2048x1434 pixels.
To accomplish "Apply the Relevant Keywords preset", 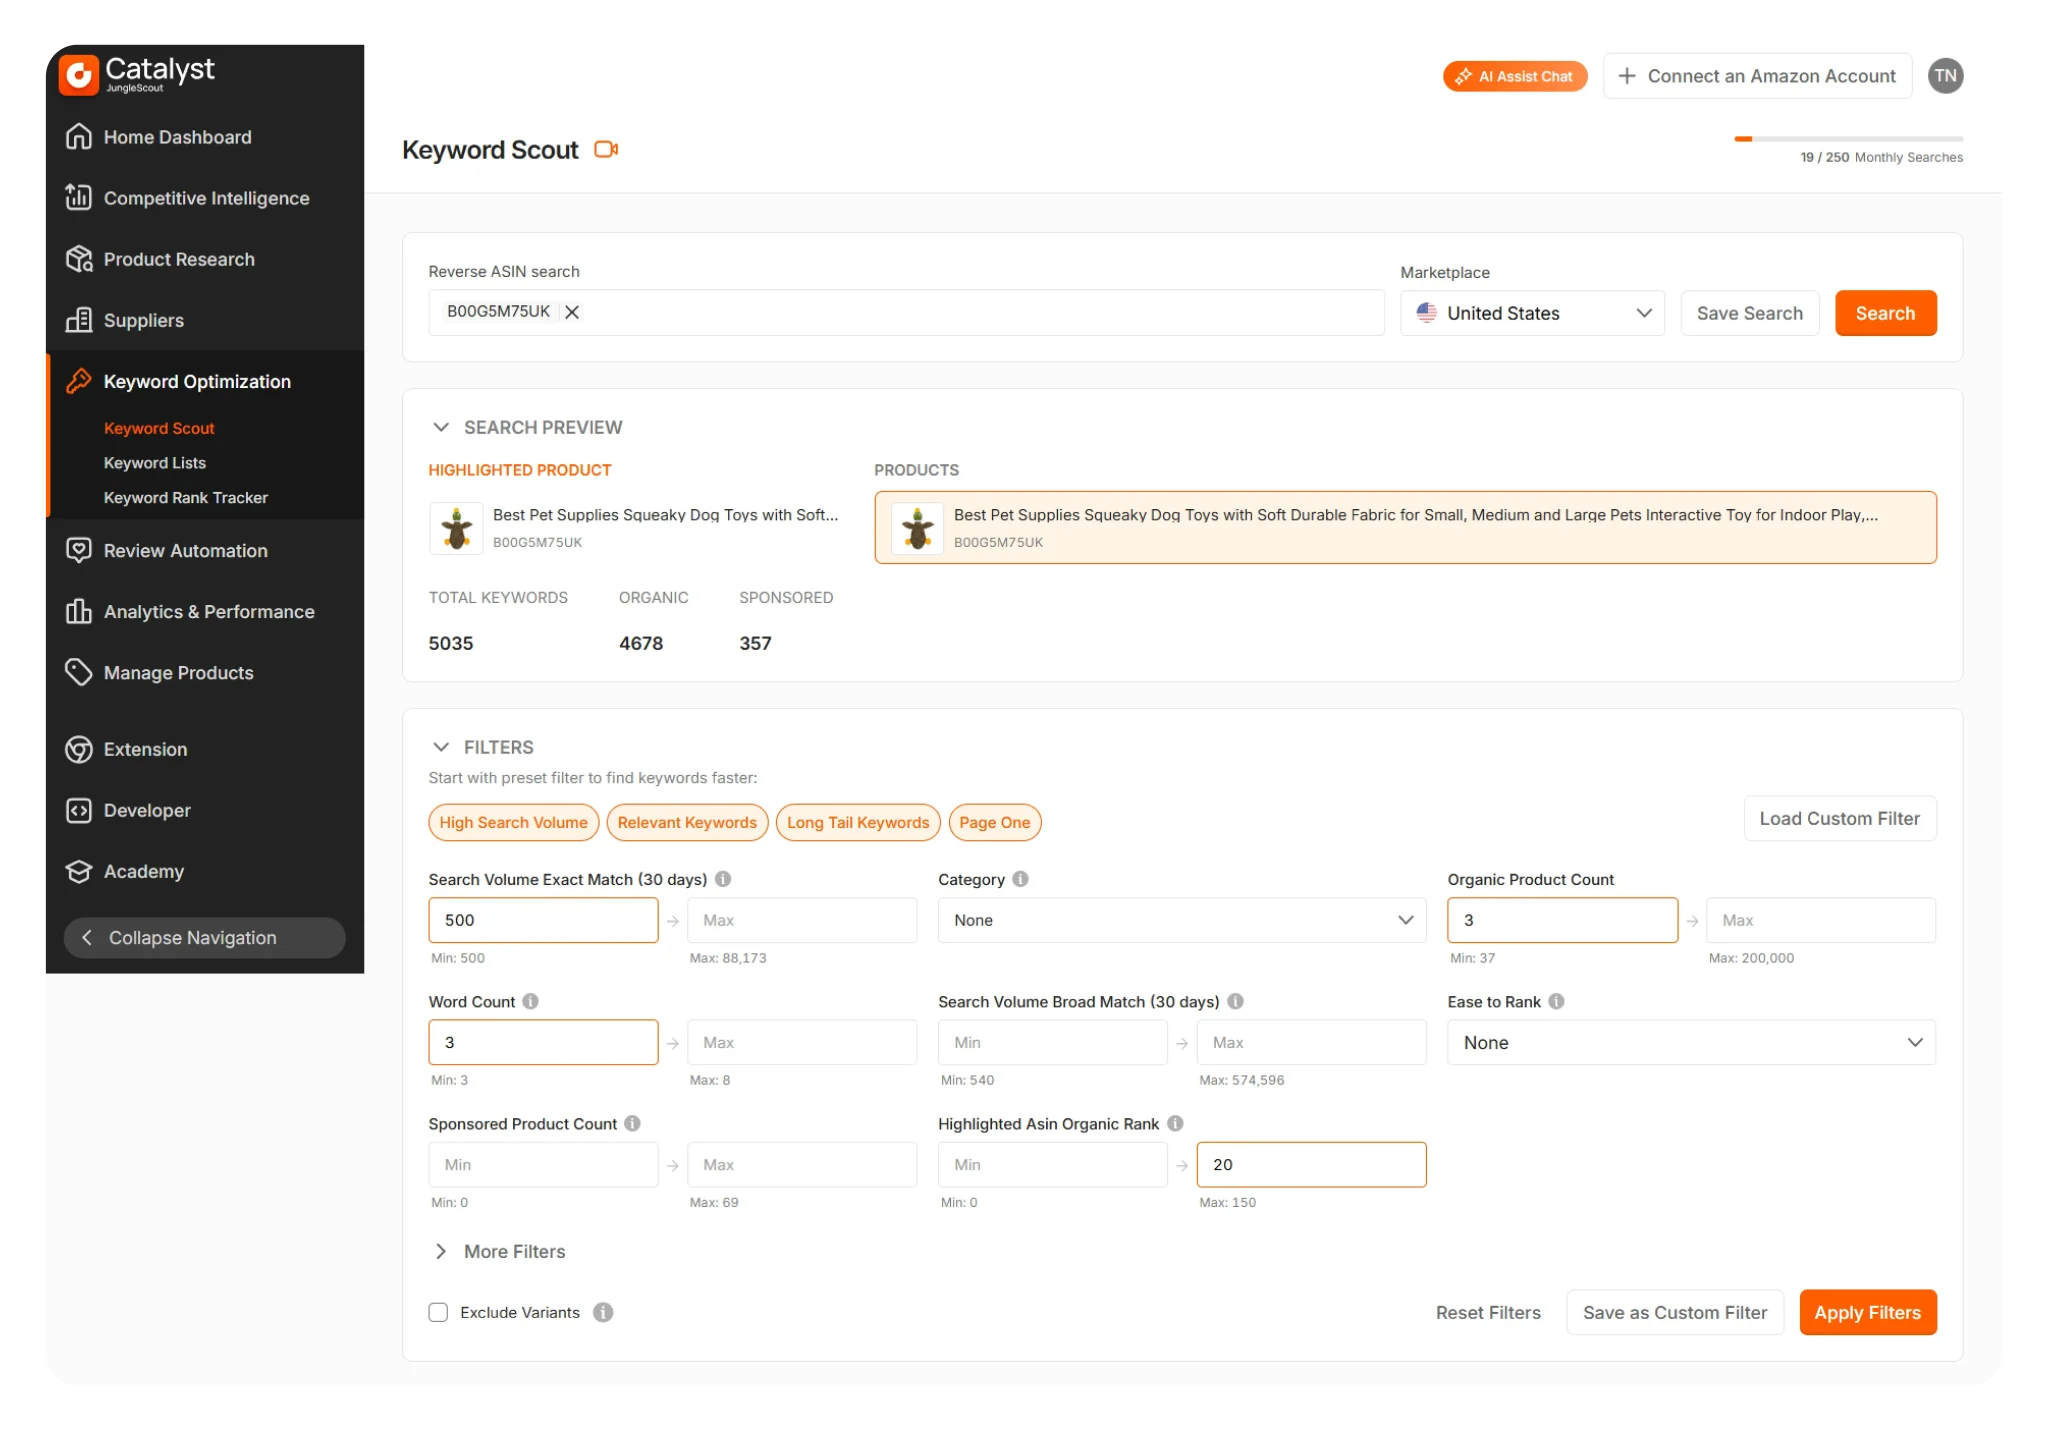I will pyautogui.click(x=687, y=822).
